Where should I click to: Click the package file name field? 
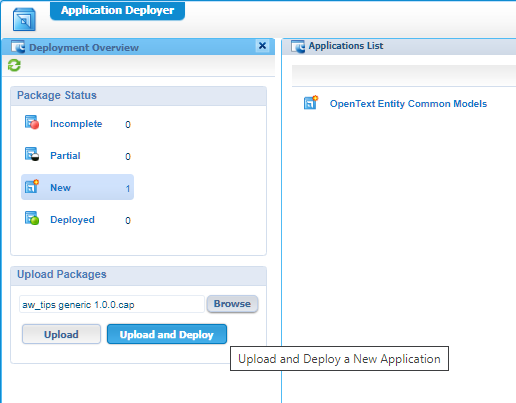pos(112,304)
